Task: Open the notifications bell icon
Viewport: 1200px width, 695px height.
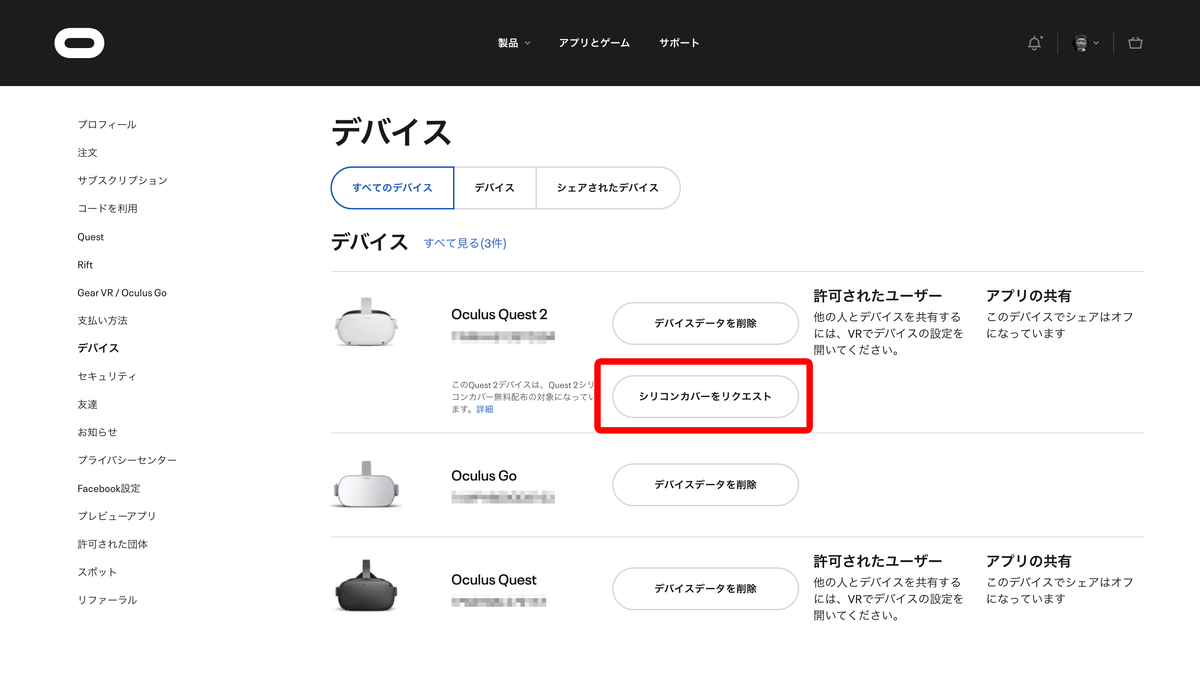Action: [1034, 43]
